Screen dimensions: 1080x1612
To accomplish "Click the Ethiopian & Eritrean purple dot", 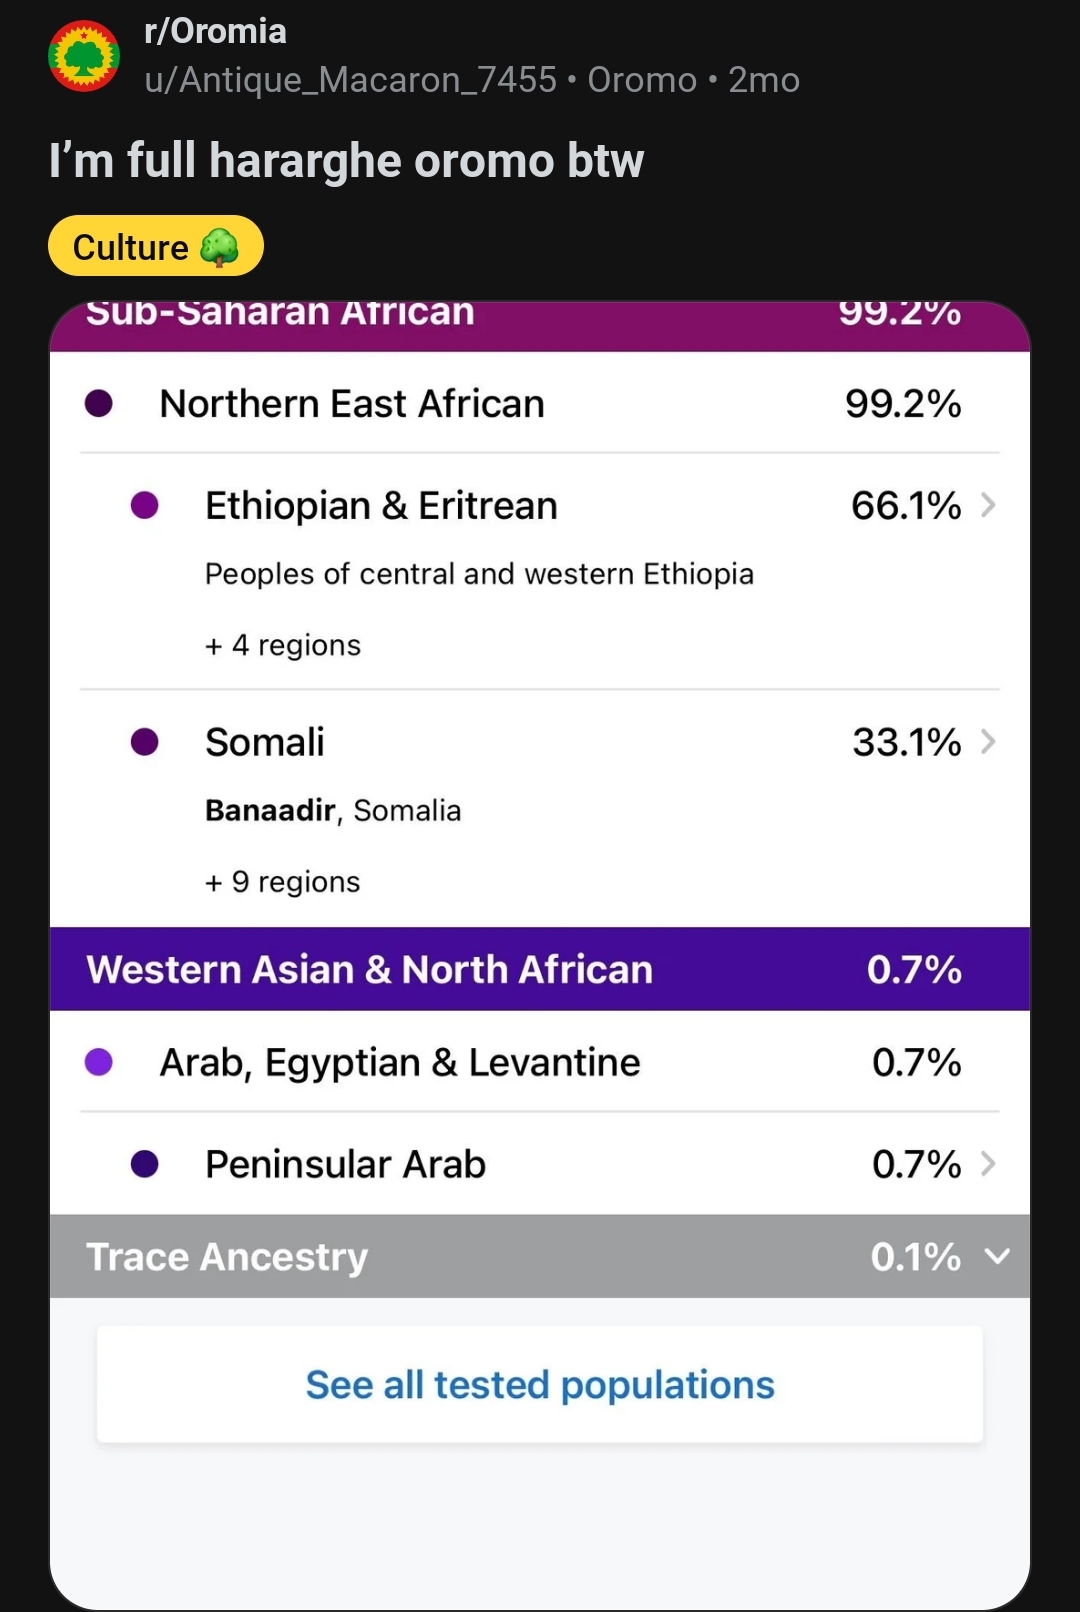I will click(145, 506).
